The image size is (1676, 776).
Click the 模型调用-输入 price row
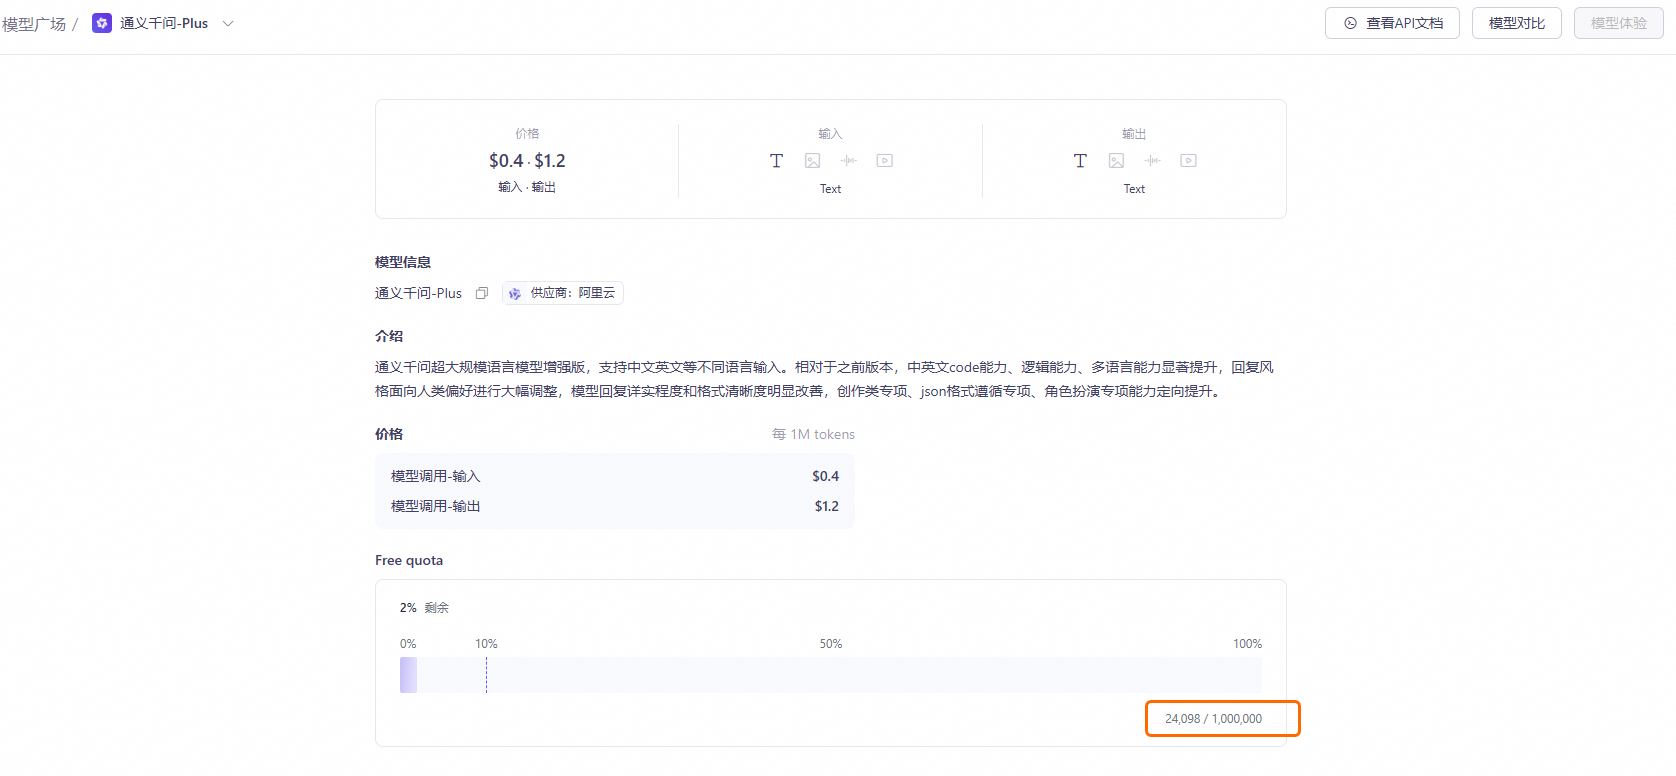(615, 476)
